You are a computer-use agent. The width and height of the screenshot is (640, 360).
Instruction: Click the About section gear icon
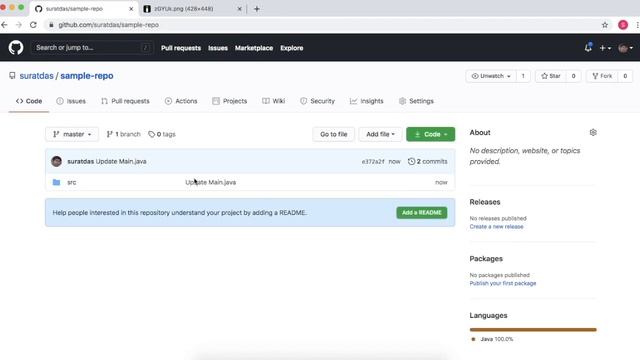tap(593, 132)
